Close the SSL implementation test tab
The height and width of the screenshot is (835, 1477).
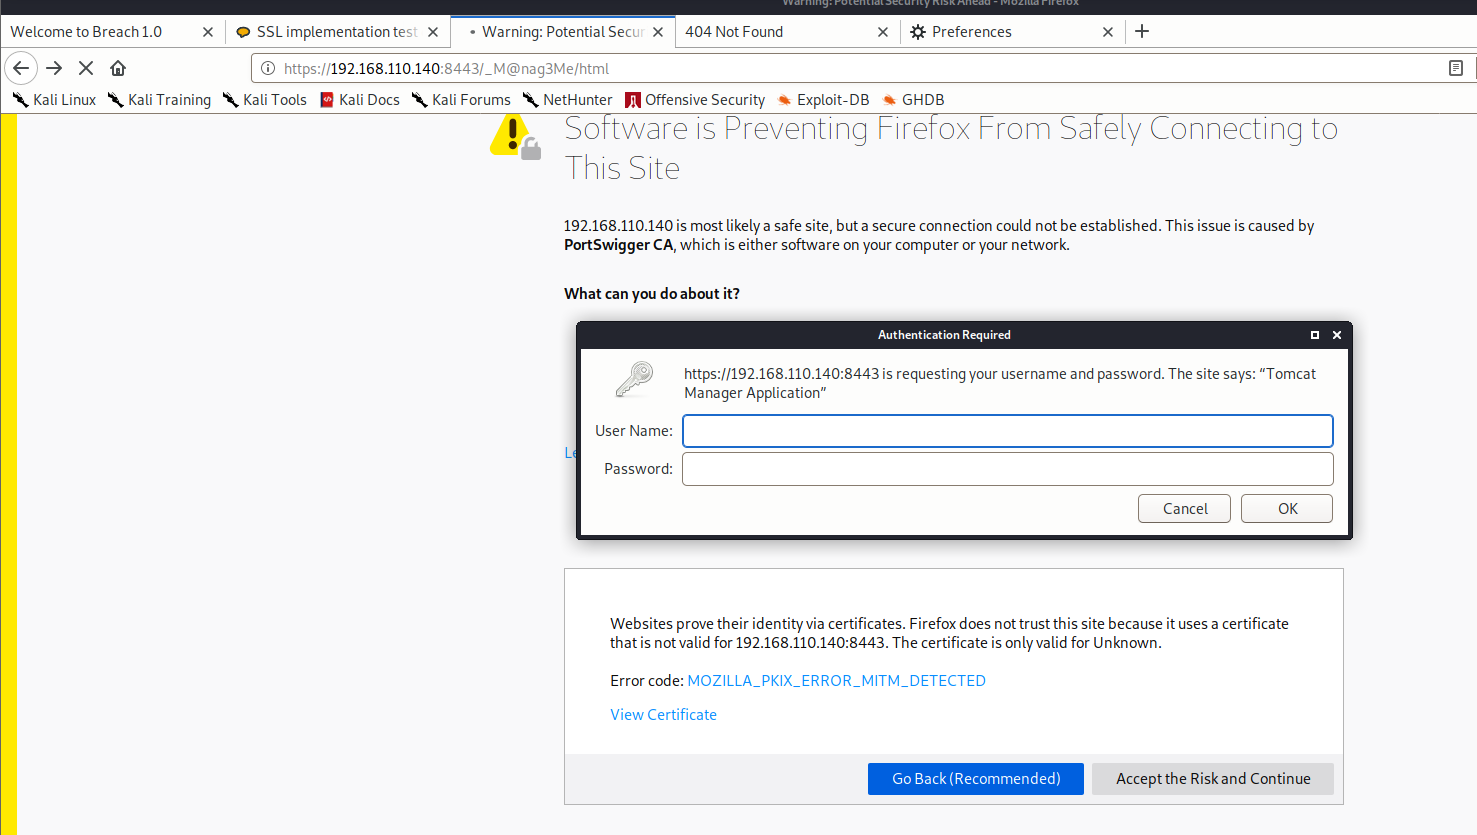coord(433,32)
